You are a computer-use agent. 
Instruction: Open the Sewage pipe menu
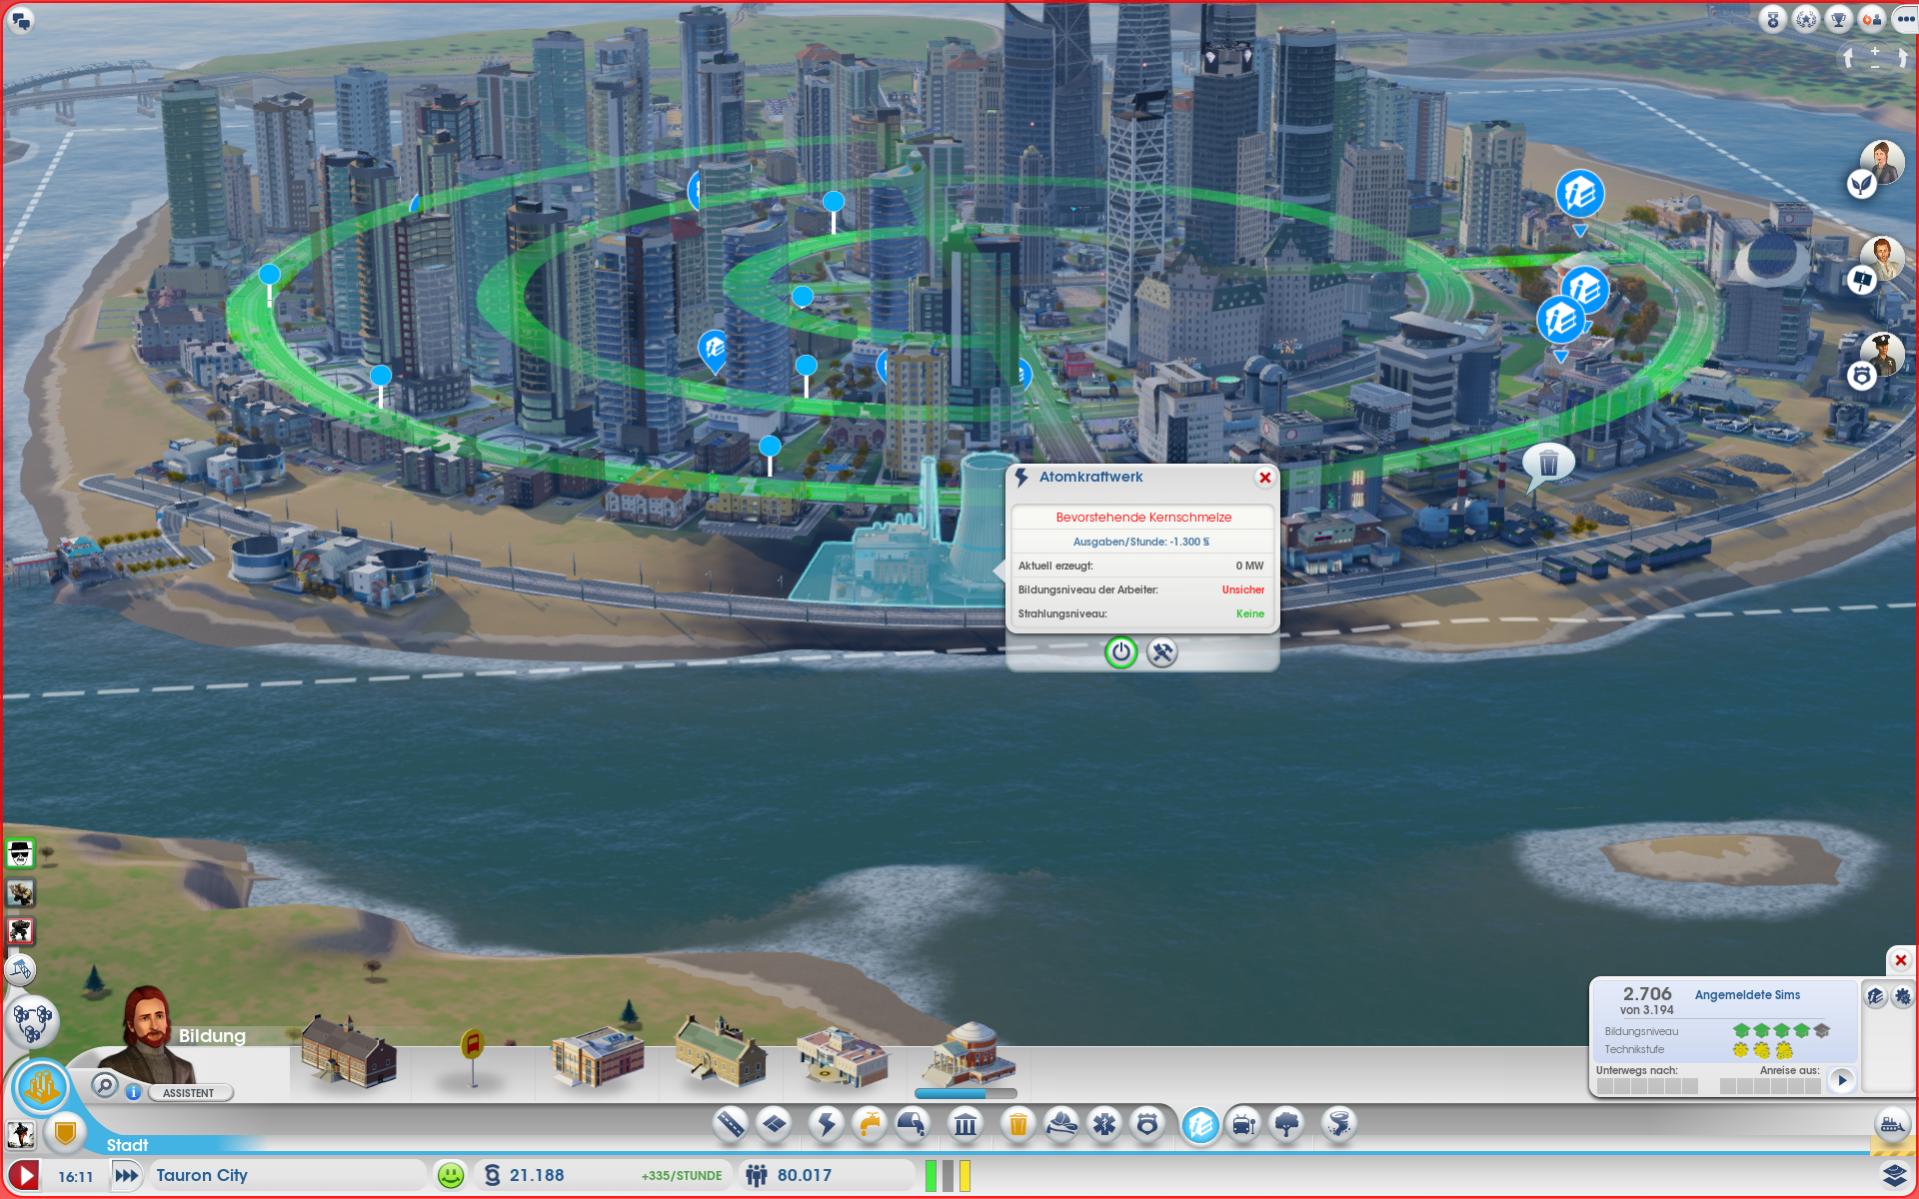point(913,1125)
